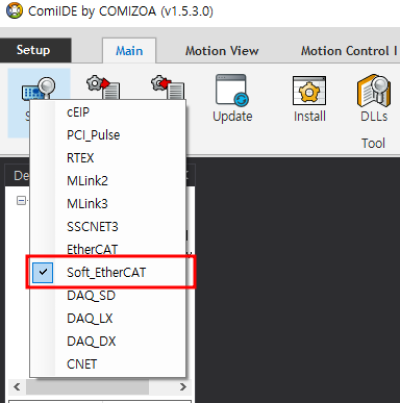The image size is (400, 403).
Task: Uncheck the Soft_EtherCAT checkmark
Action: [x=42, y=272]
